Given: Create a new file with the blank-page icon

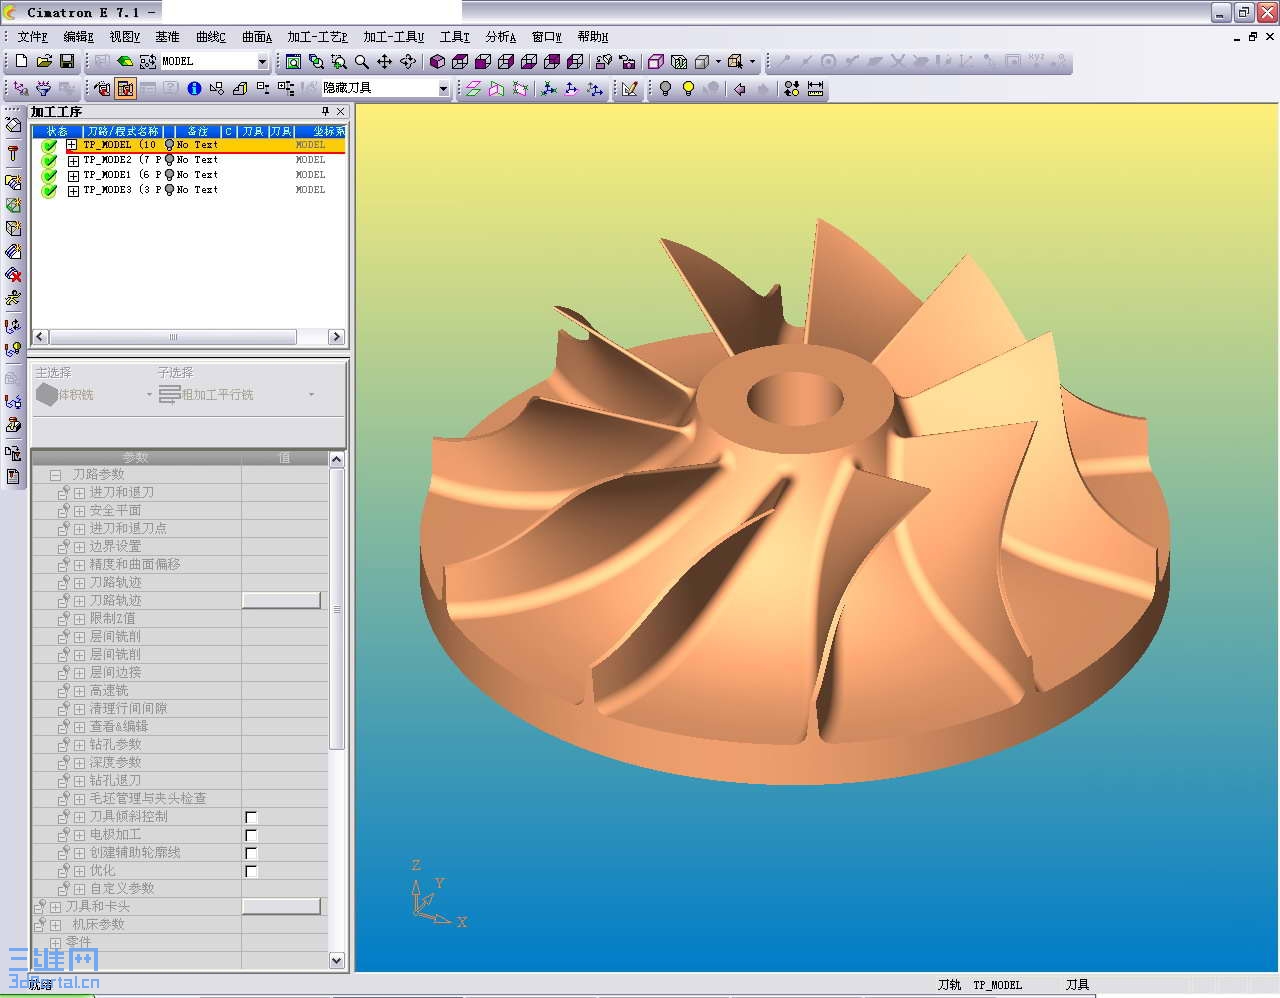Looking at the screenshot, I should [21, 61].
